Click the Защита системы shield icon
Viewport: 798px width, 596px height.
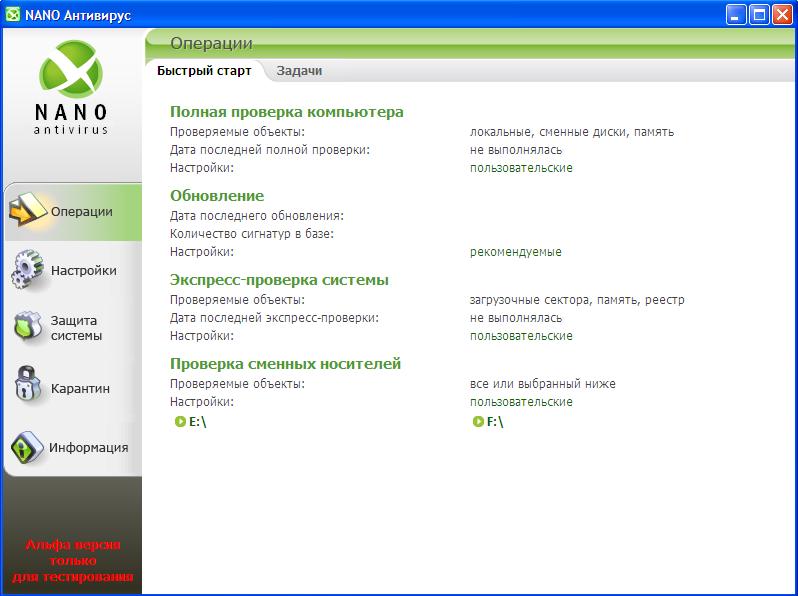click(28, 328)
